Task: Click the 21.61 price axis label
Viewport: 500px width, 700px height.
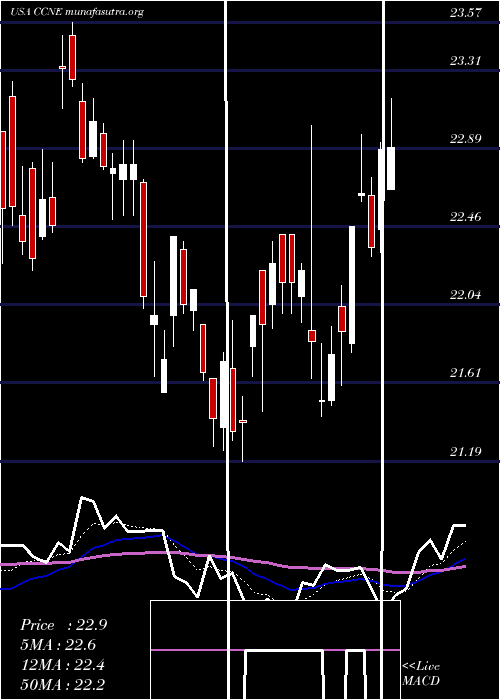Action: 465,373
